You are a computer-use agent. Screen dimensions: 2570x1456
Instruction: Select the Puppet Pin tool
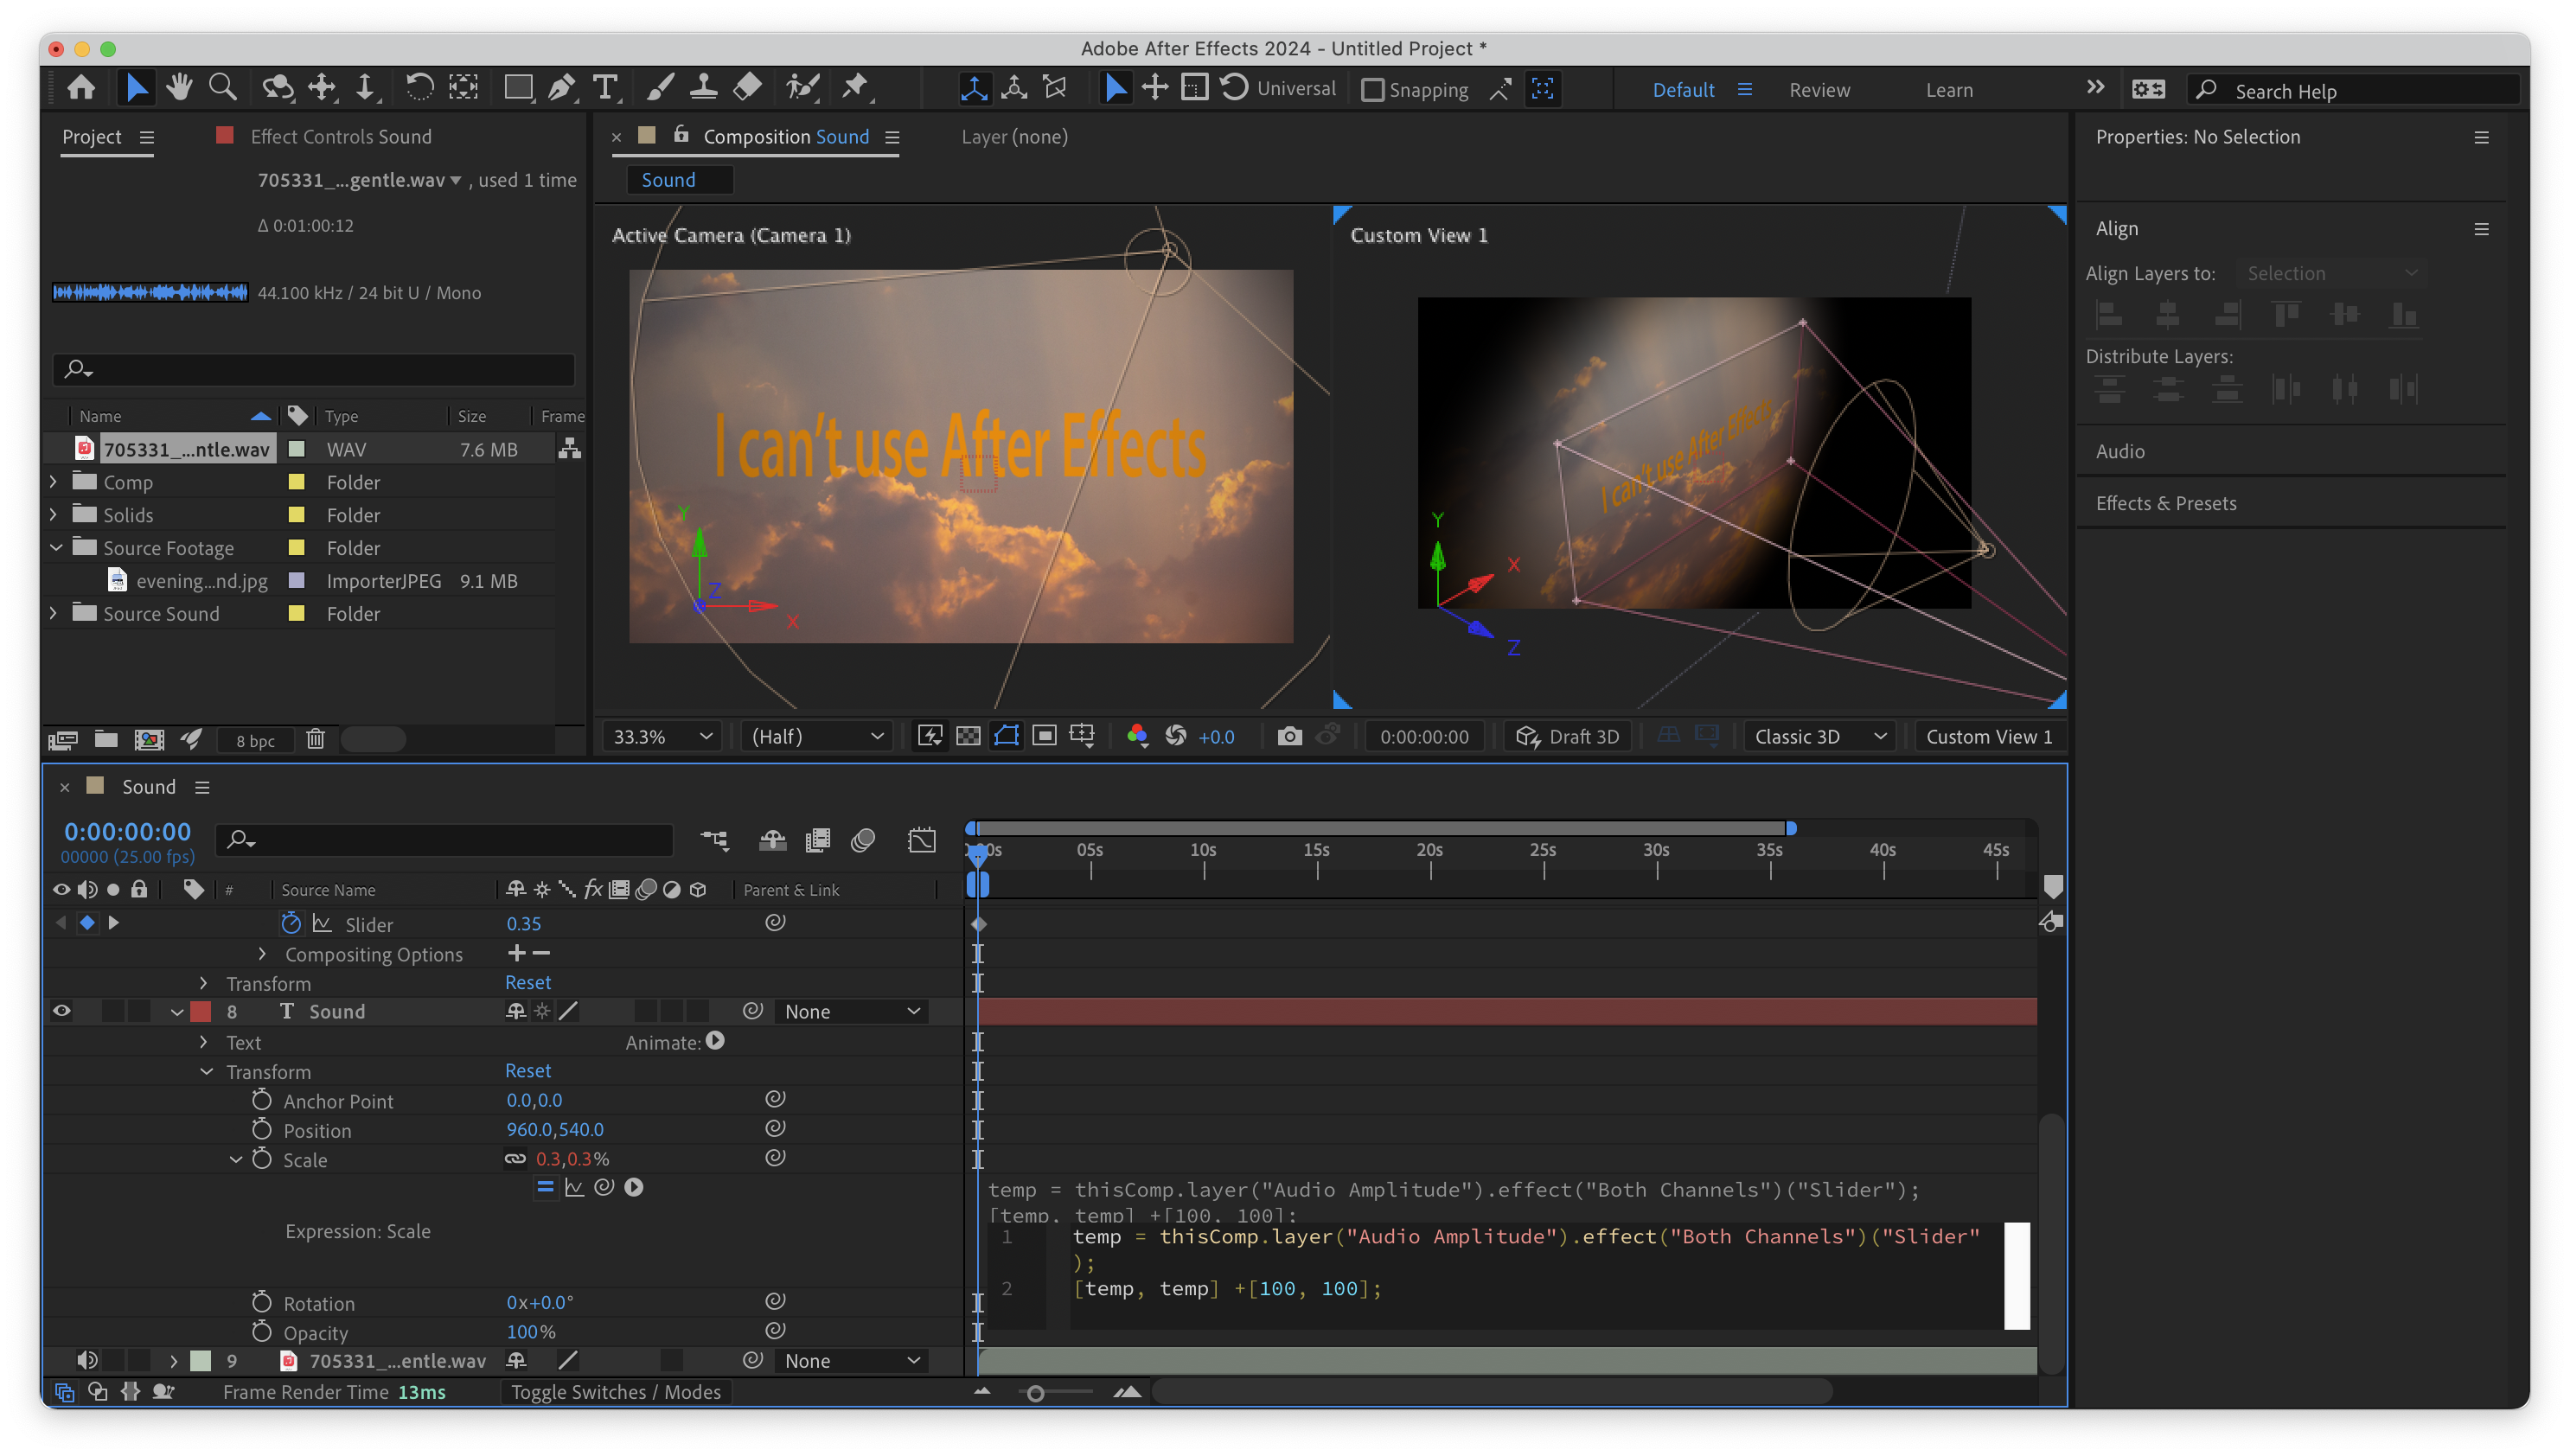855,88
